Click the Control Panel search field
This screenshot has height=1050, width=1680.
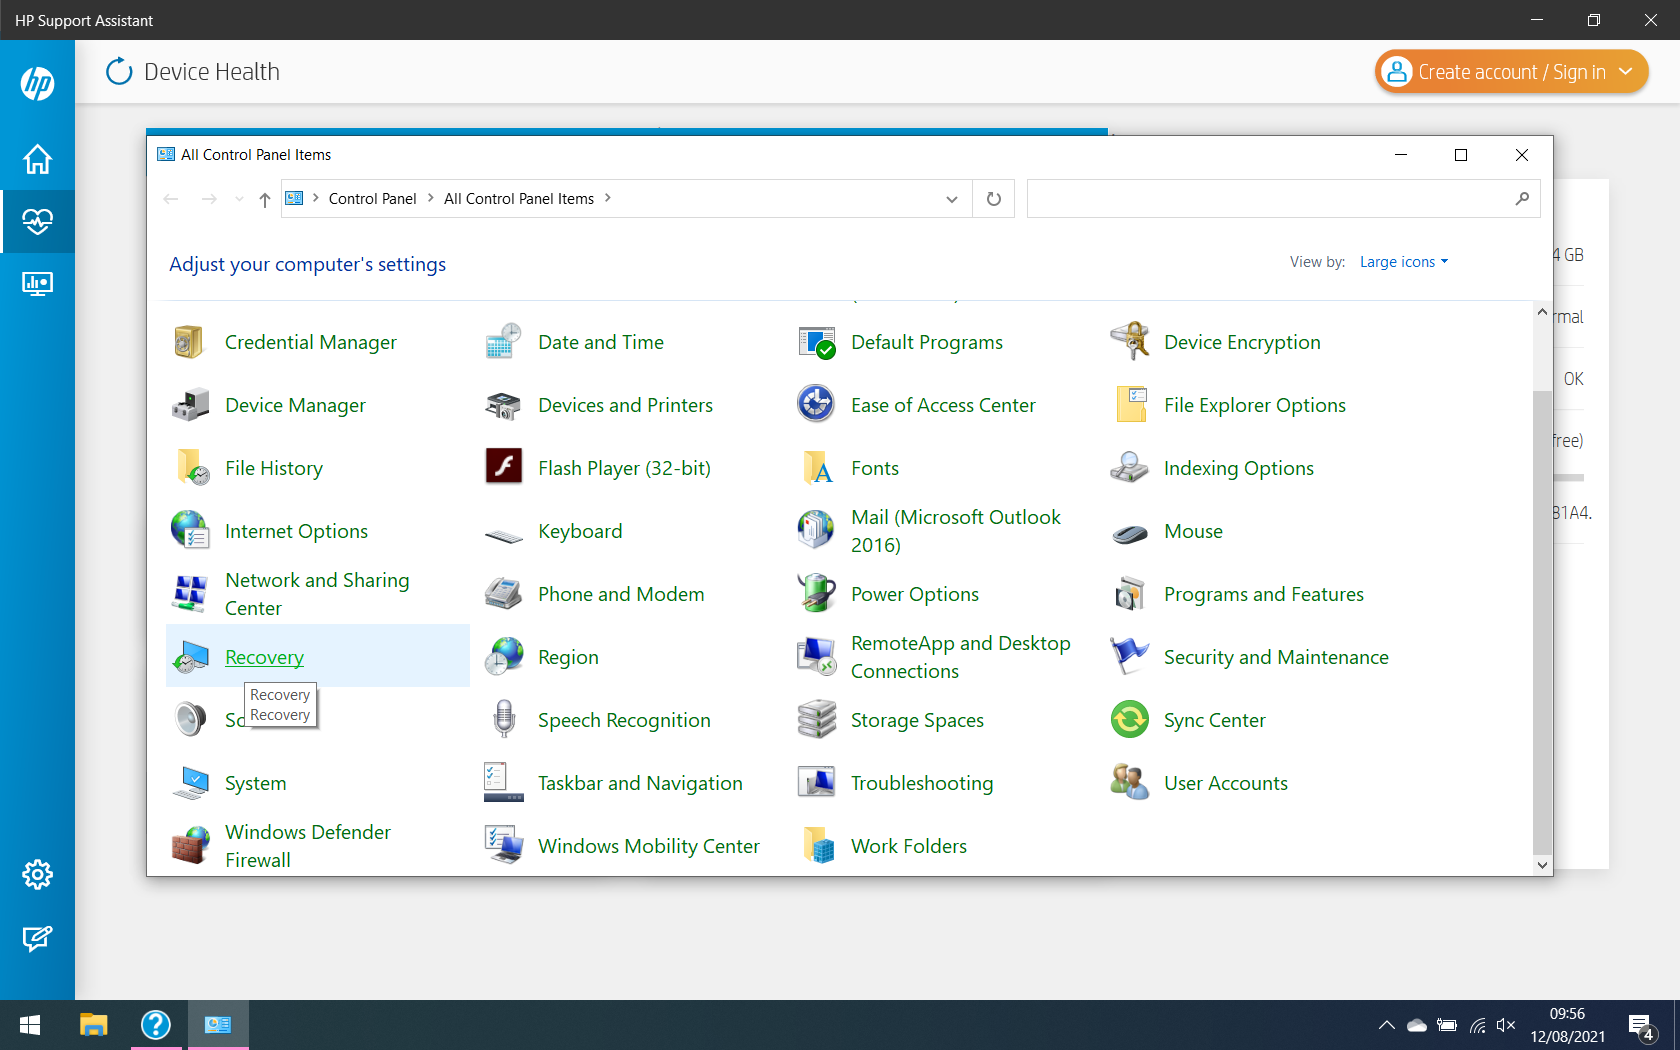[1283, 199]
